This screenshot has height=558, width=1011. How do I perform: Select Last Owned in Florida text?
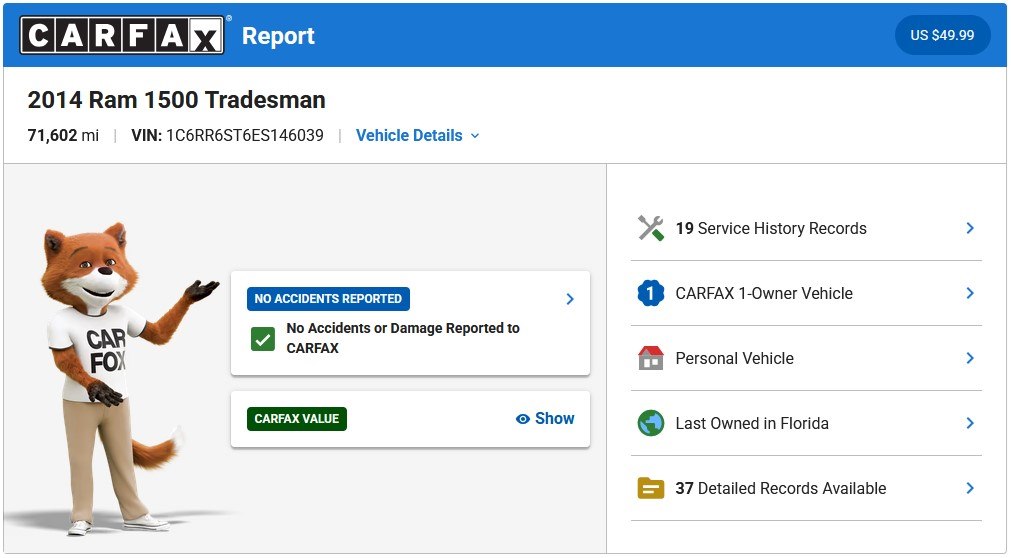pos(752,424)
